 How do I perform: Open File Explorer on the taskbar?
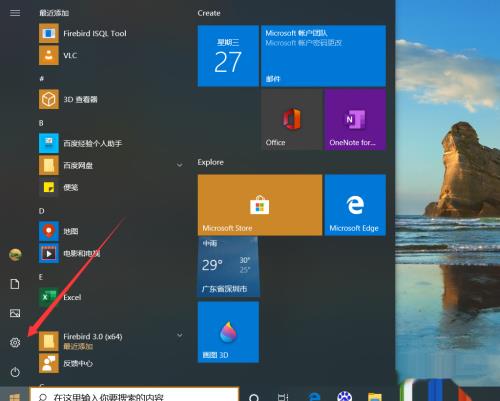coord(375,396)
